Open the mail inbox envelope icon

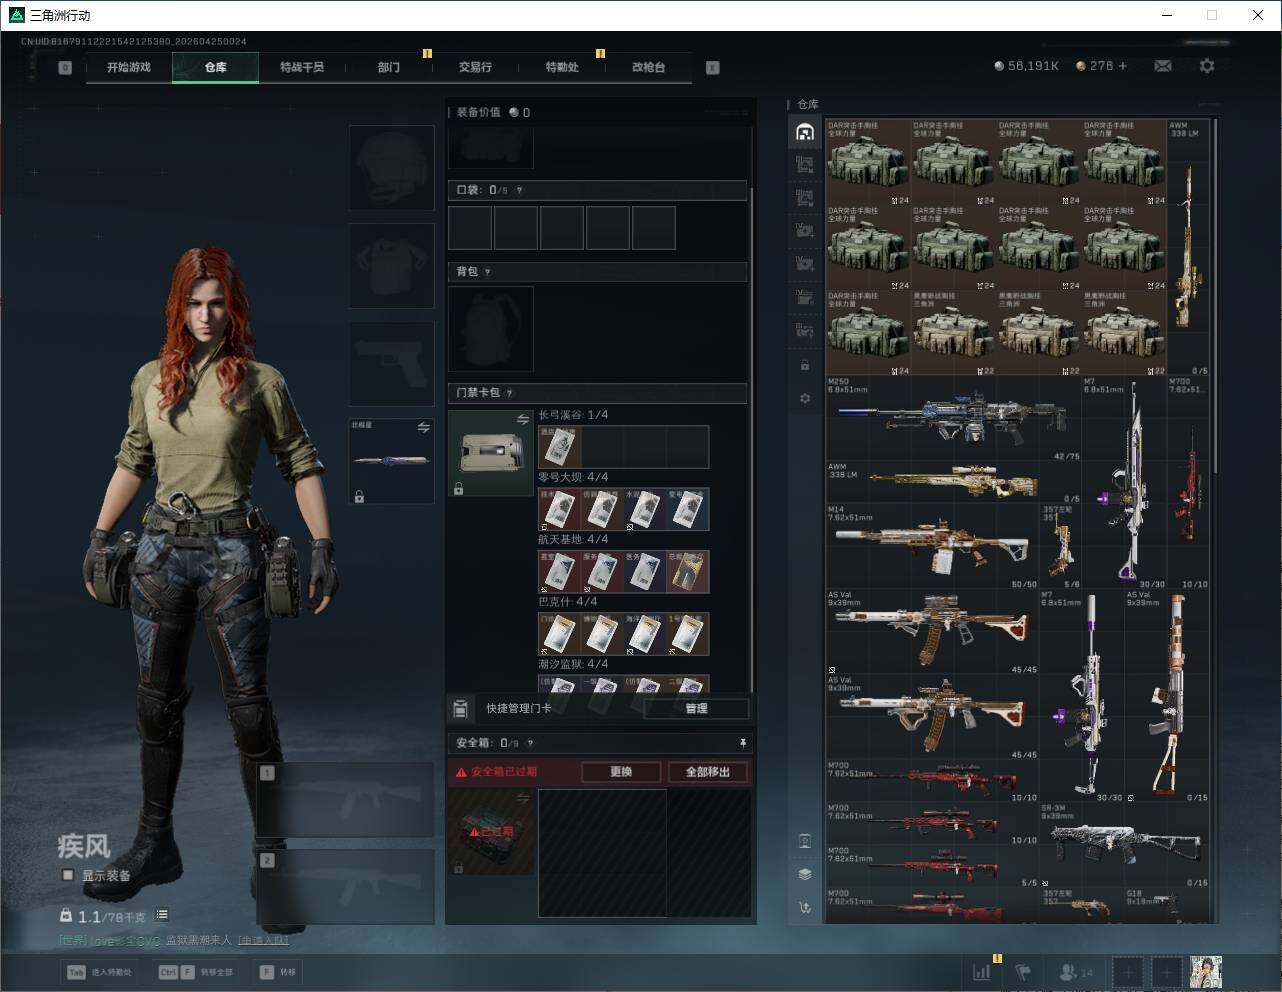click(1163, 66)
